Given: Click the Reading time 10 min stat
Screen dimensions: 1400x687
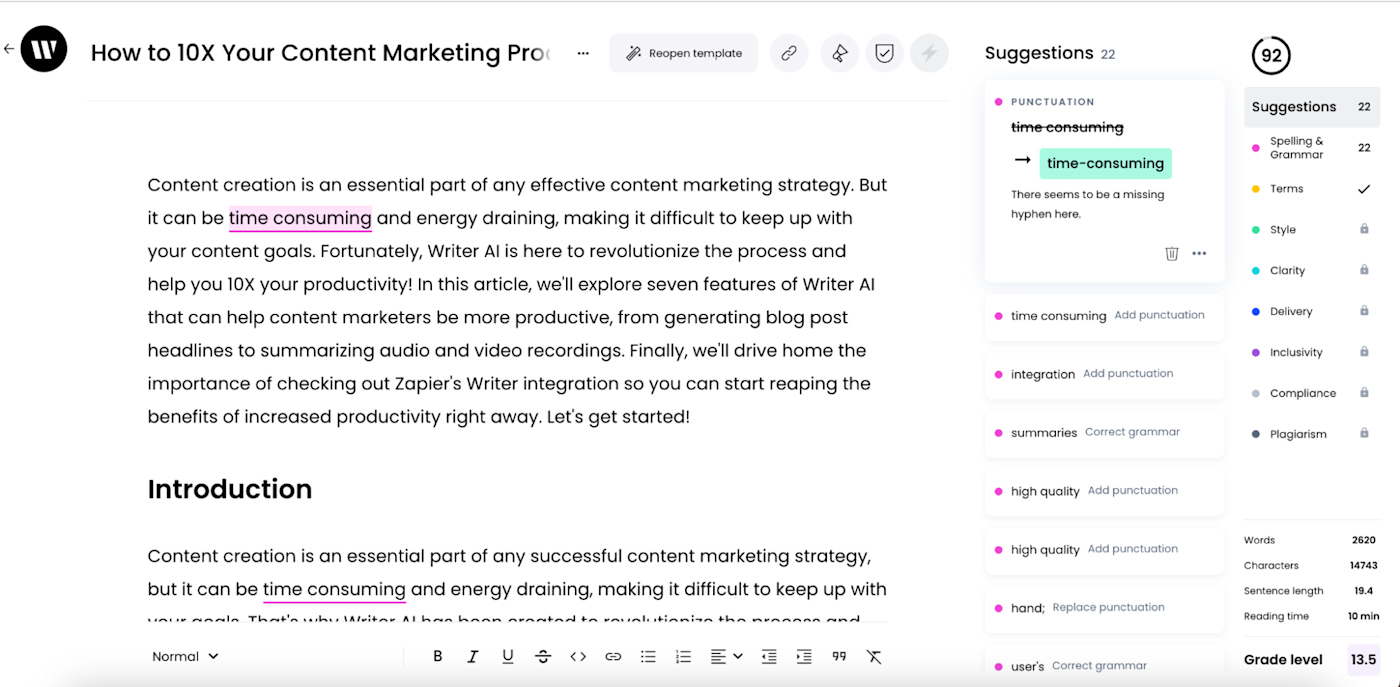Looking at the screenshot, I should point(1311,616).
